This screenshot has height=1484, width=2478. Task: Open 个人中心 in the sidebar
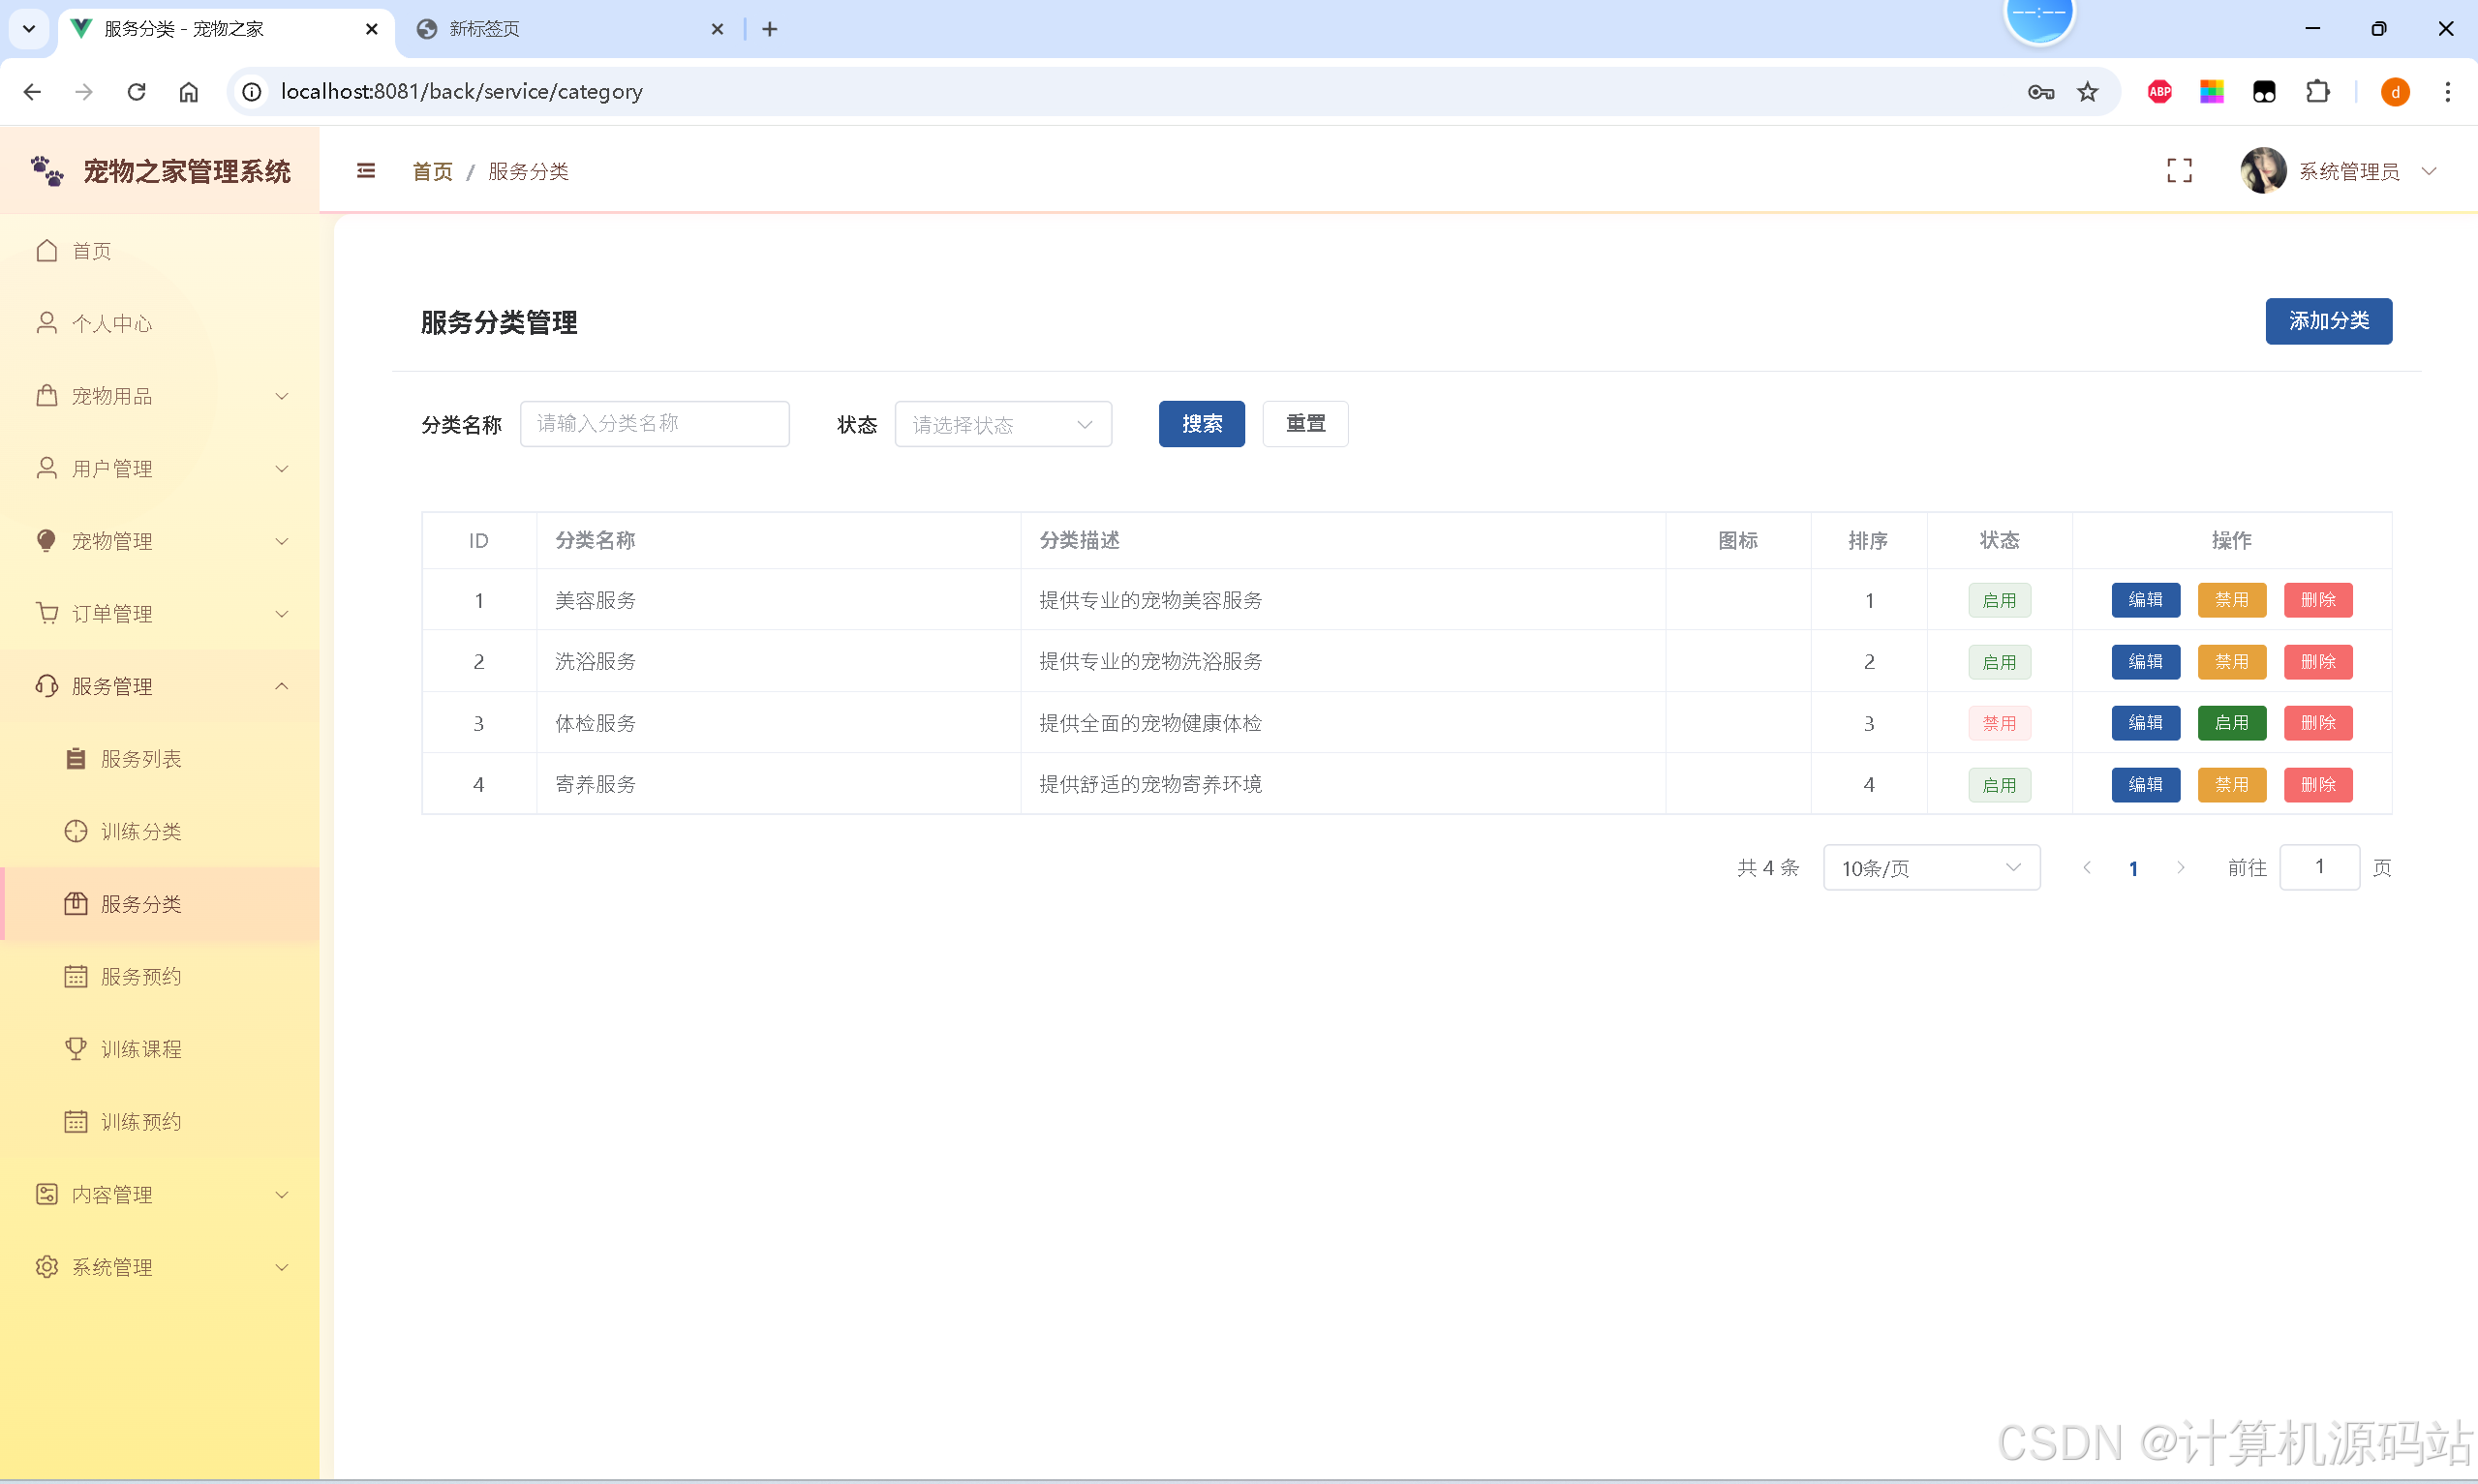point(160,323)
